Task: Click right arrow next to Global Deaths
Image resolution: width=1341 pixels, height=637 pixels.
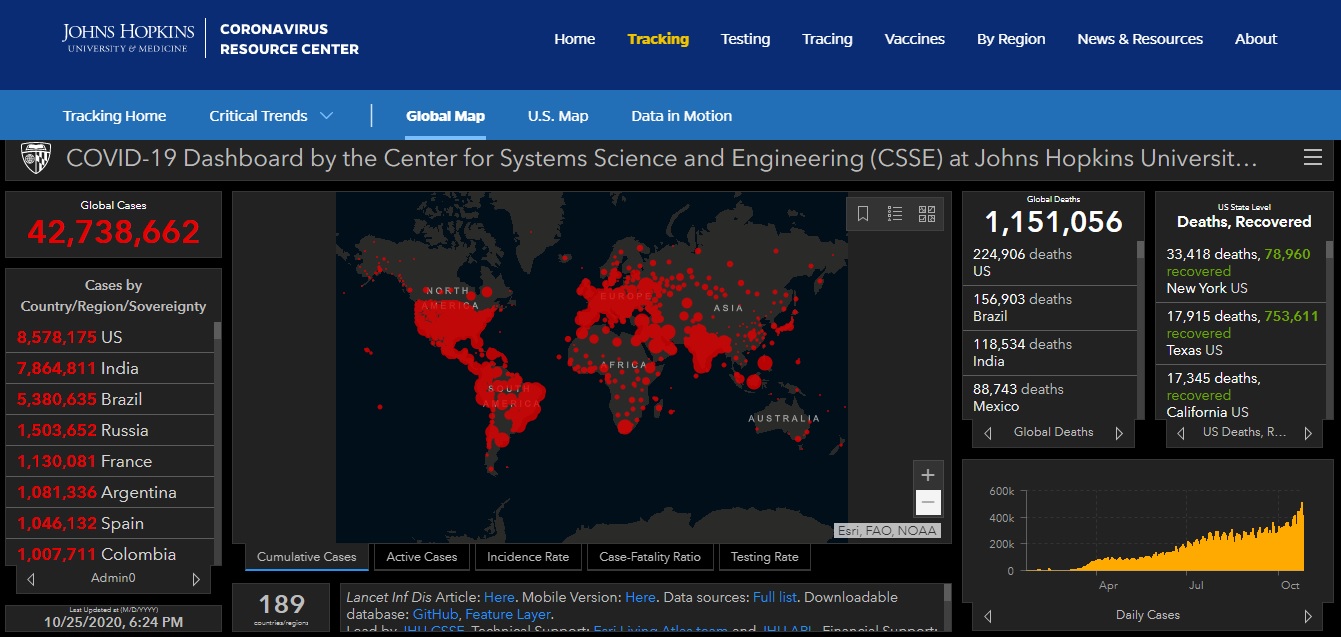Action: point(1119,433)
